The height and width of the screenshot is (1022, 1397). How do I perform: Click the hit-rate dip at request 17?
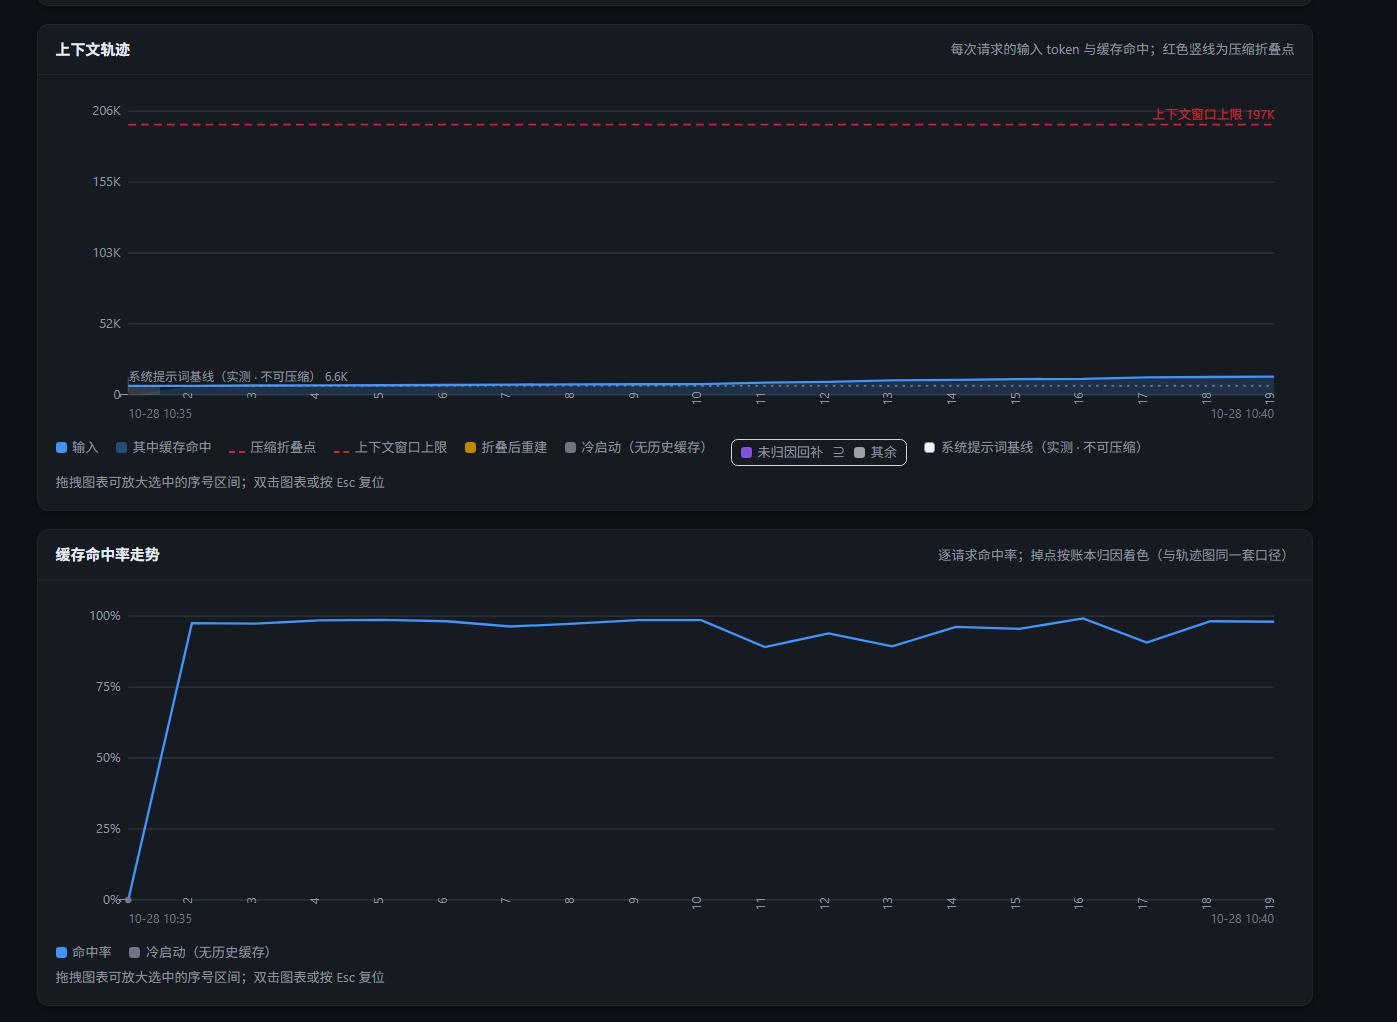tap(1146, 642)
